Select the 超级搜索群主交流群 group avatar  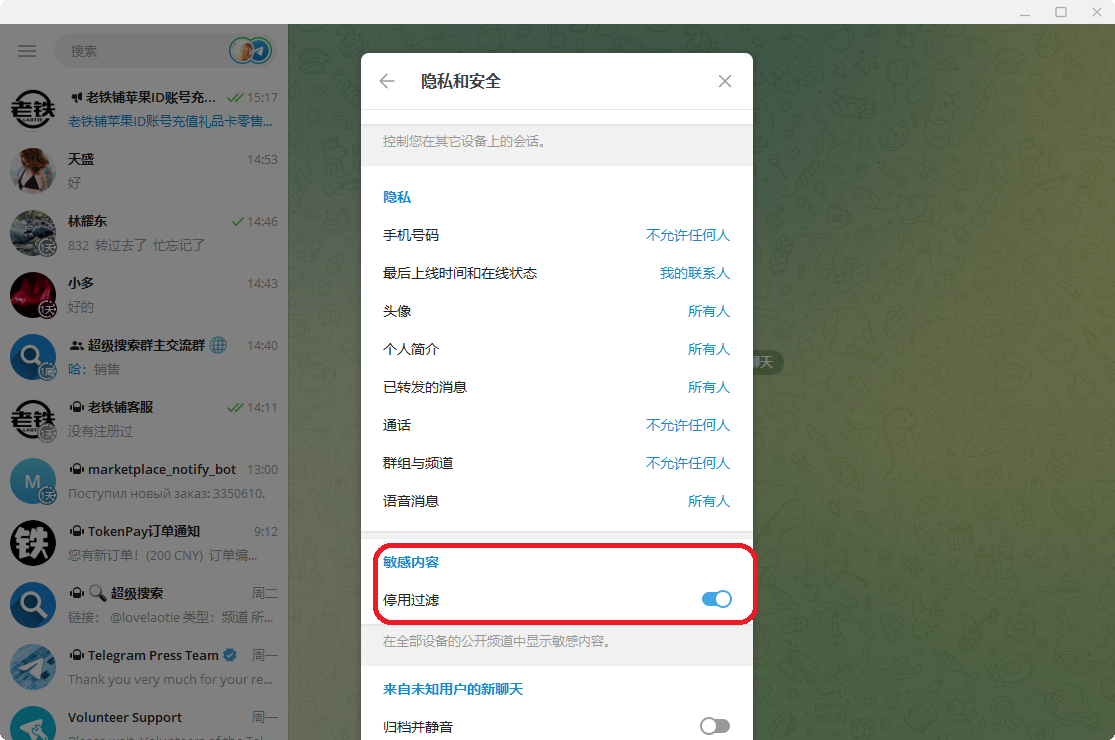pos(33,358)
